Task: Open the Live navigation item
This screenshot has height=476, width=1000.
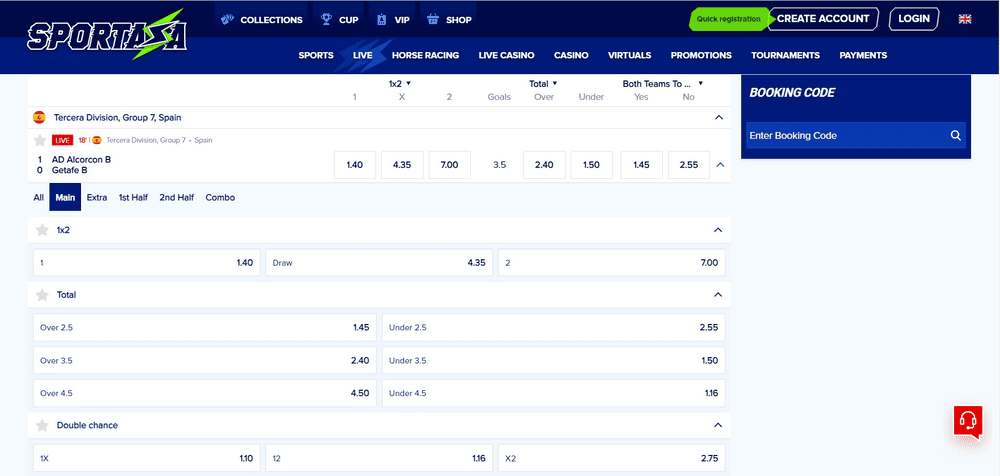Action: [x=362, y=56]
